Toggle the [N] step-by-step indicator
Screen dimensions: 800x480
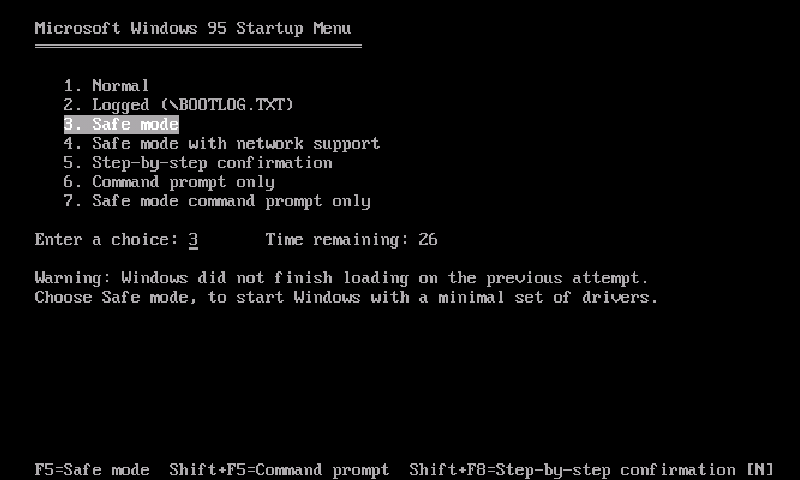click(760, 469)
